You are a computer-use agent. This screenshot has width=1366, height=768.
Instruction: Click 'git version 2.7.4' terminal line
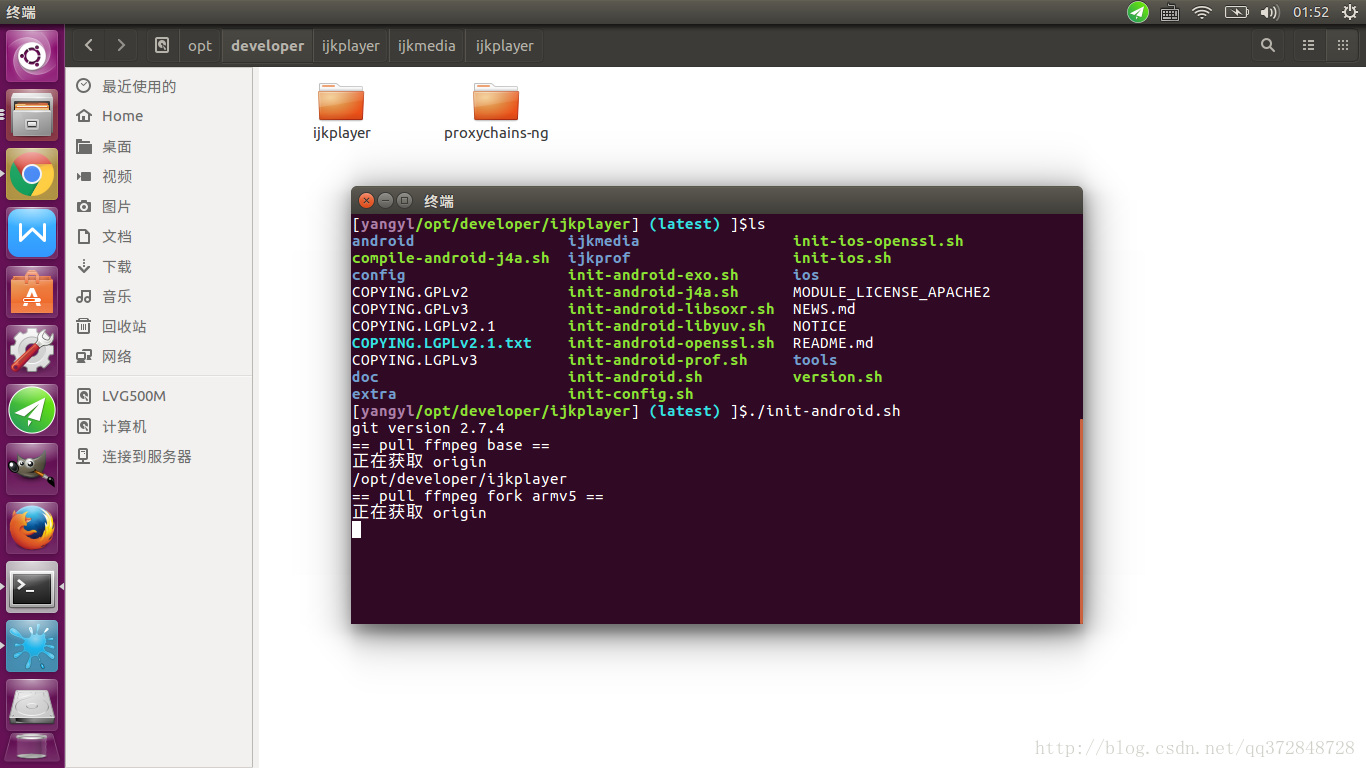click(428, 428)
